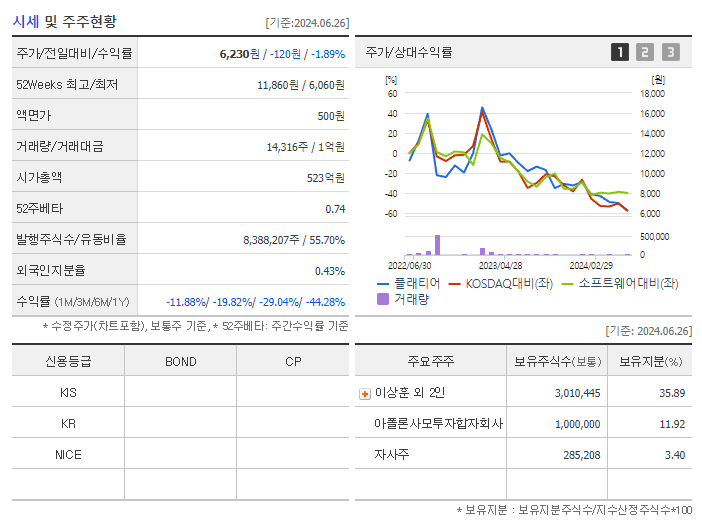Click the 2022/06/30 chart date label
Image resolution: width=702 pixels, height=525 pixels.
tap(410, 266)
